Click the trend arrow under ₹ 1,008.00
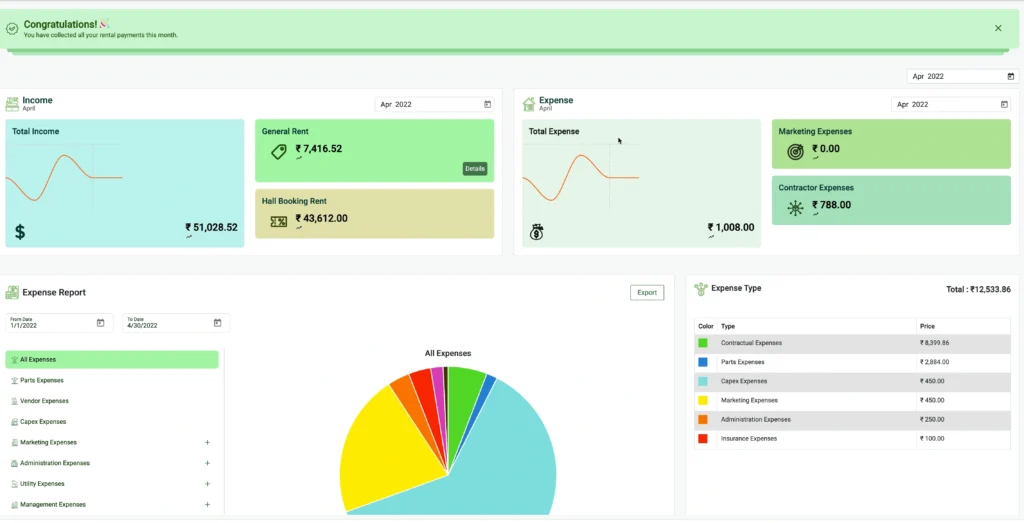 tap(711, 237)
